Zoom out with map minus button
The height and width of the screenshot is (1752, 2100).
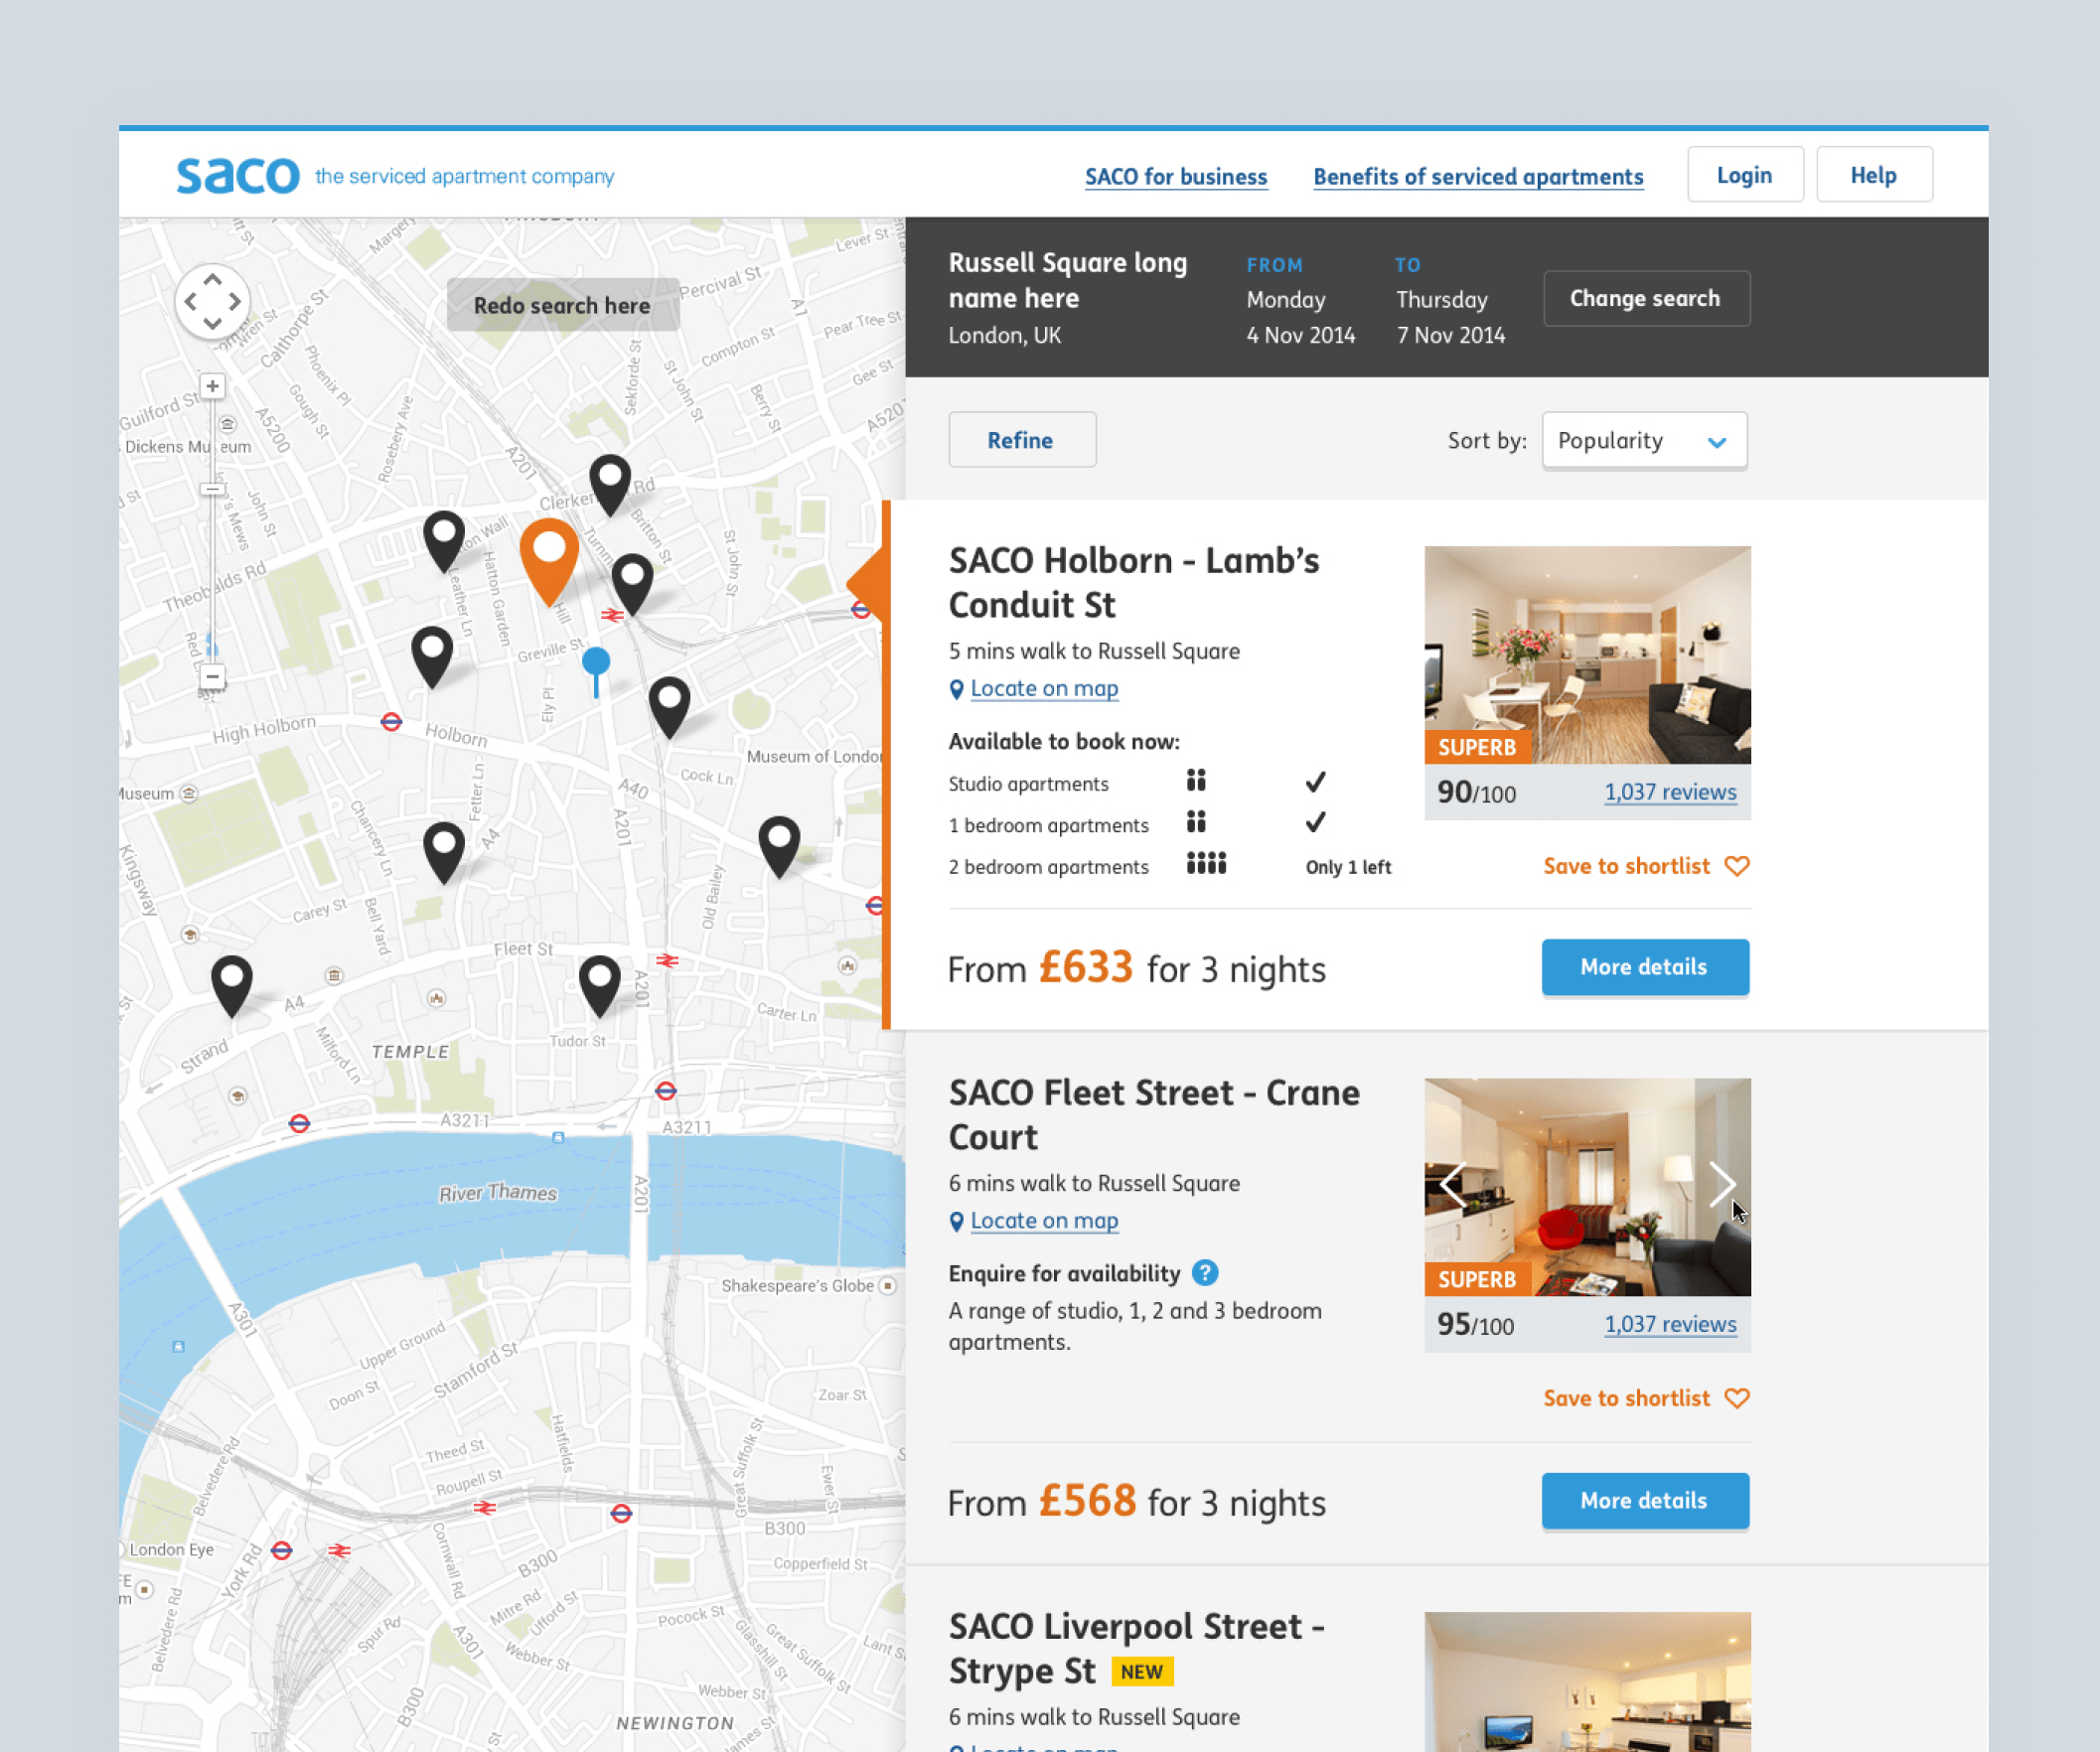pyautogui.click(x=212, y=677)
